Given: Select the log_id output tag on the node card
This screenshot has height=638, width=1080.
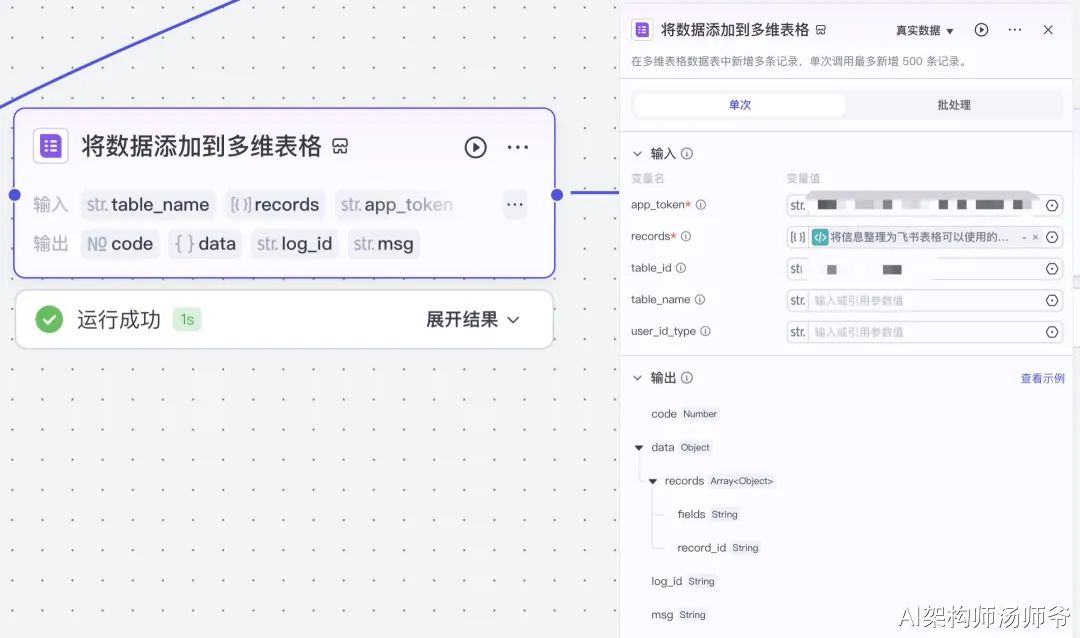Looking at the screenshot, I should 294,244.
